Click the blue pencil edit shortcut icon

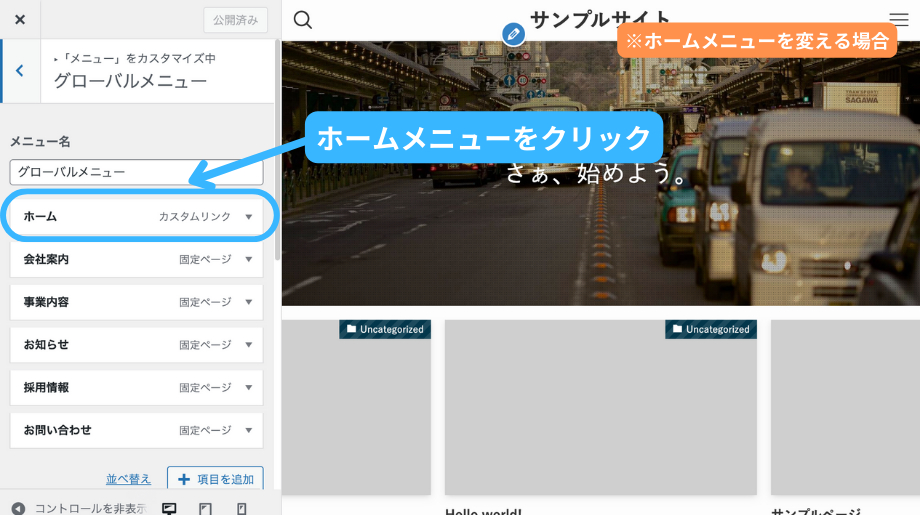[513, 34]
